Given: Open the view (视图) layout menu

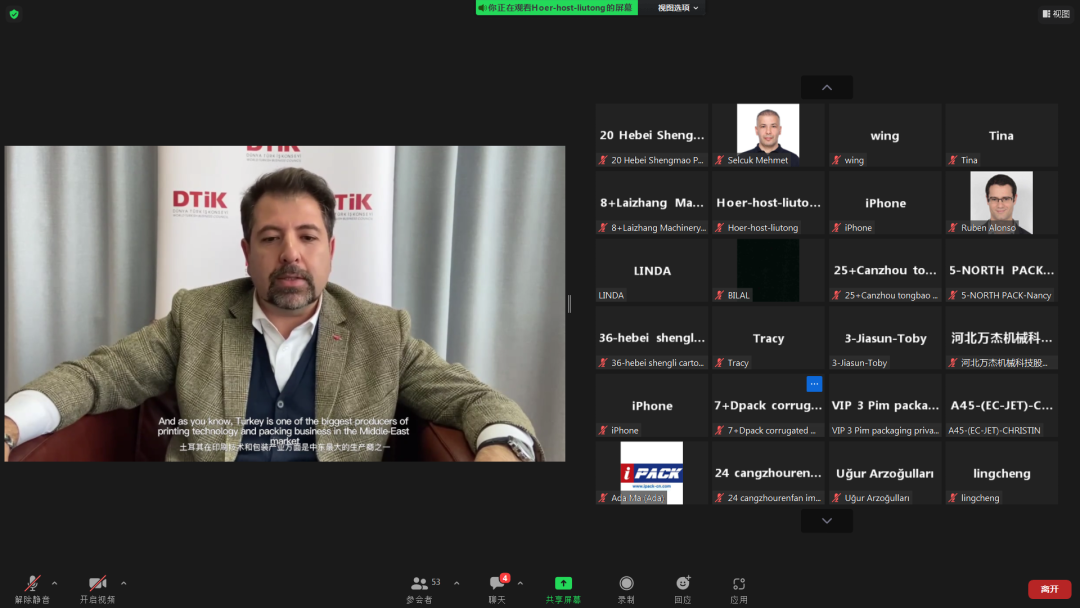Looking at the screenshot, I should tap(1055, 14).
